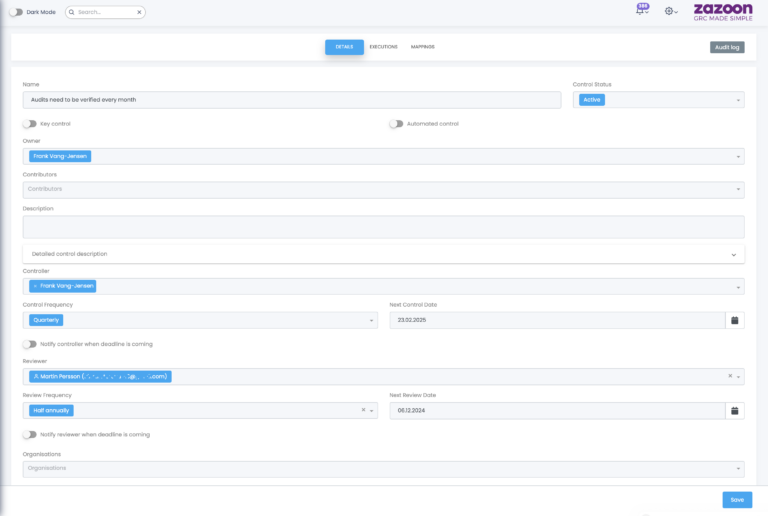The width and height of the screenshot is (768, 516).
Task: Toggle the Dark Mode switch
Action: [x=16, y=12]
